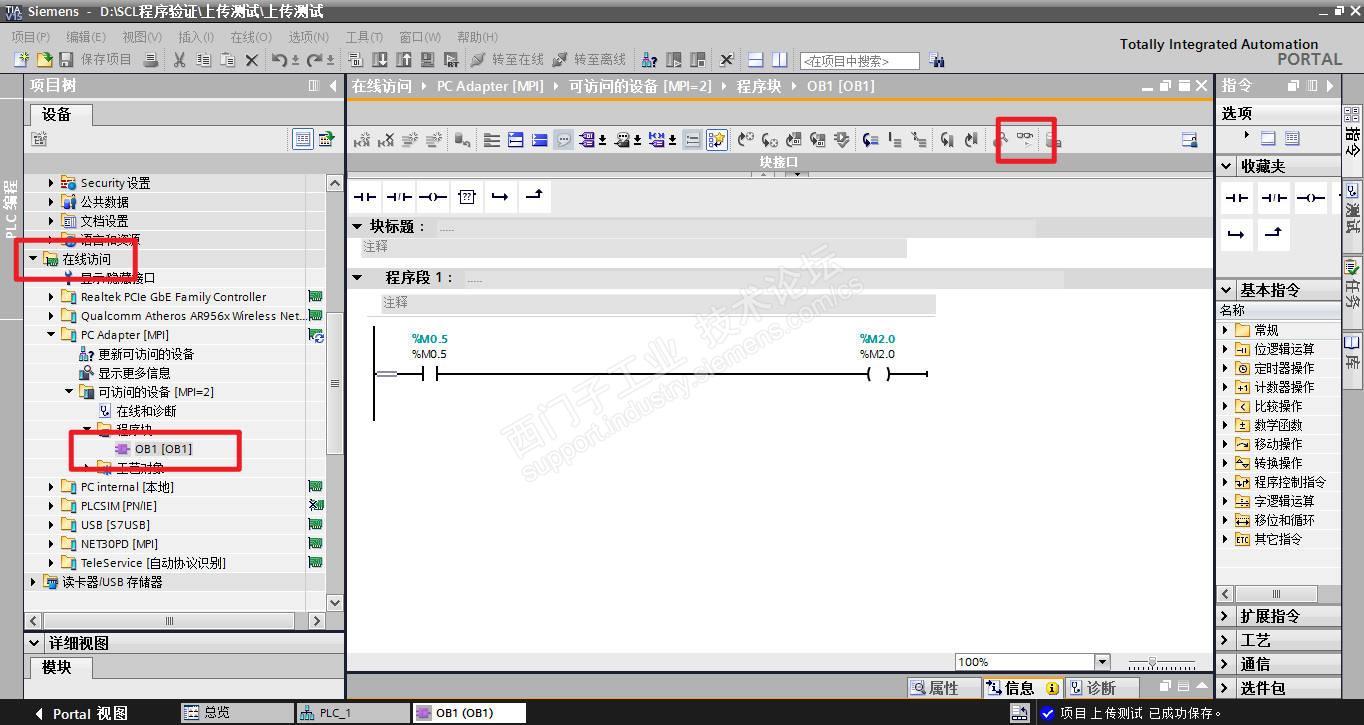Viewport: 1364px width, 725px height.
Task: Download to device from the toolbar
Action: tap(380, 60)
